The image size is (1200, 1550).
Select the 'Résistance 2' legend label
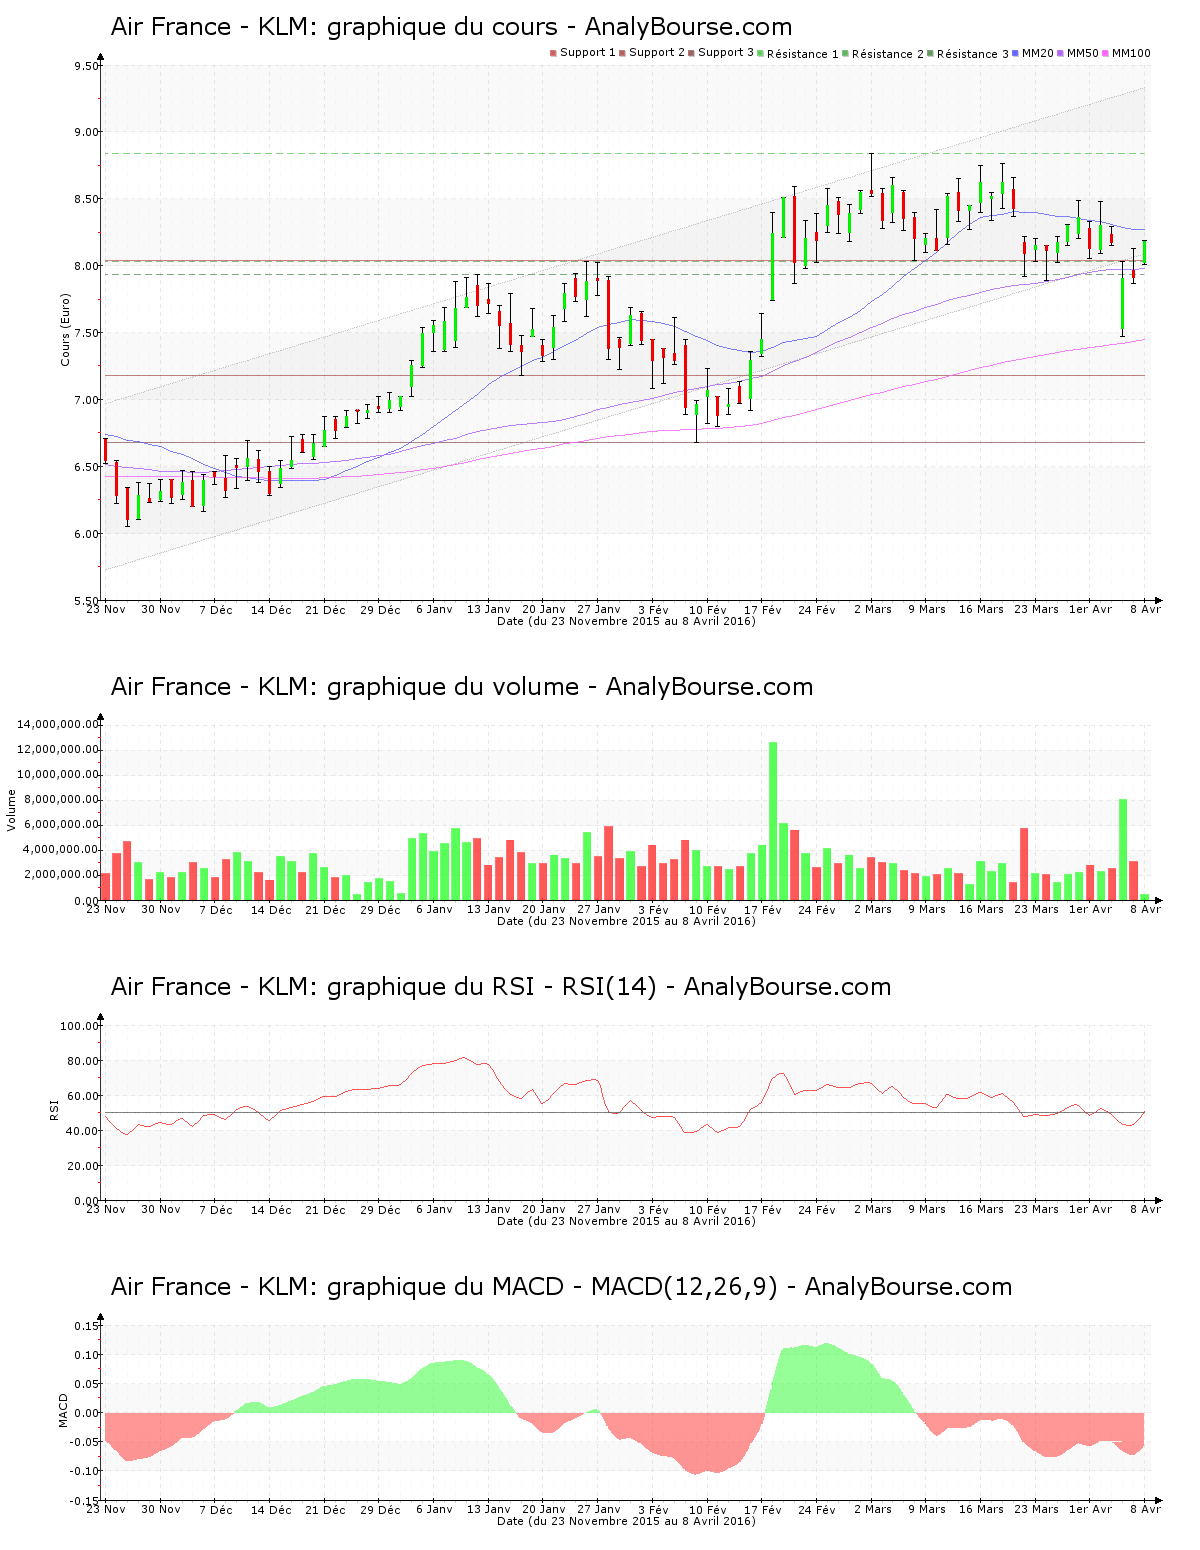click(888, 54)
